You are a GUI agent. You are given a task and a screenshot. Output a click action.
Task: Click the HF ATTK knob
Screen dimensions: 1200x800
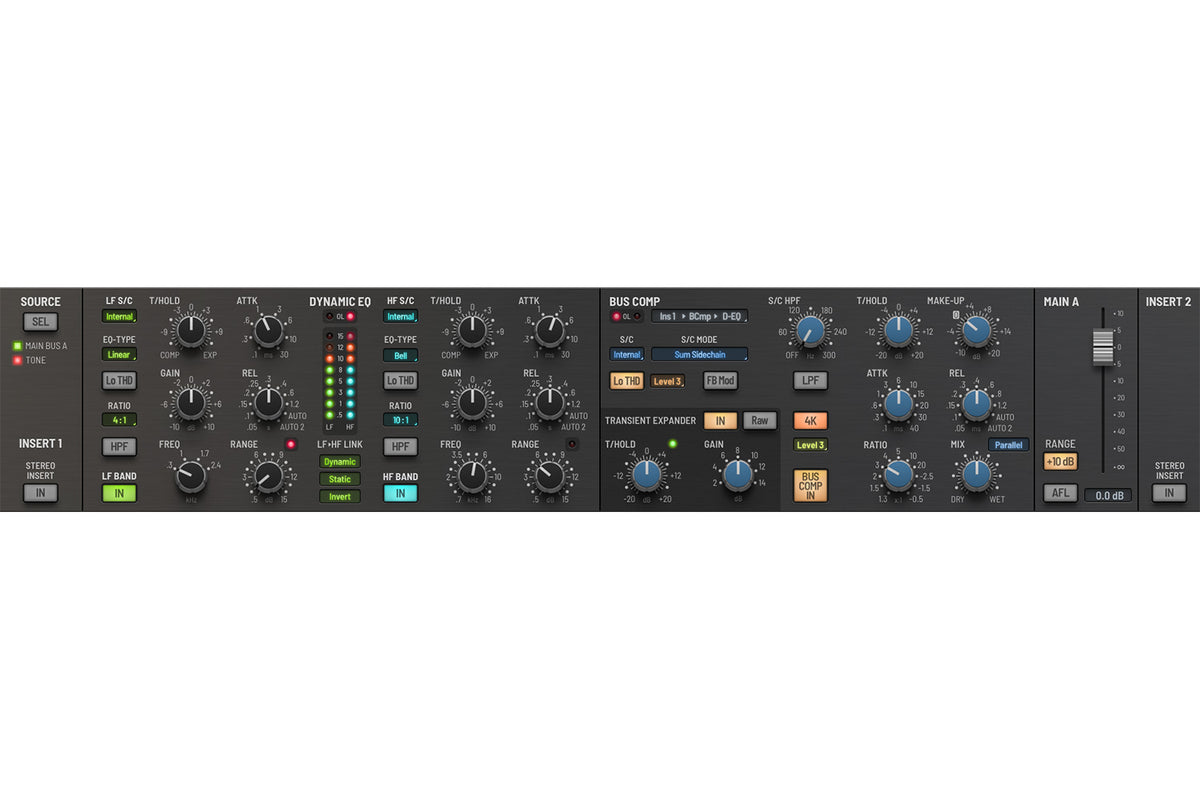(549, 330)
